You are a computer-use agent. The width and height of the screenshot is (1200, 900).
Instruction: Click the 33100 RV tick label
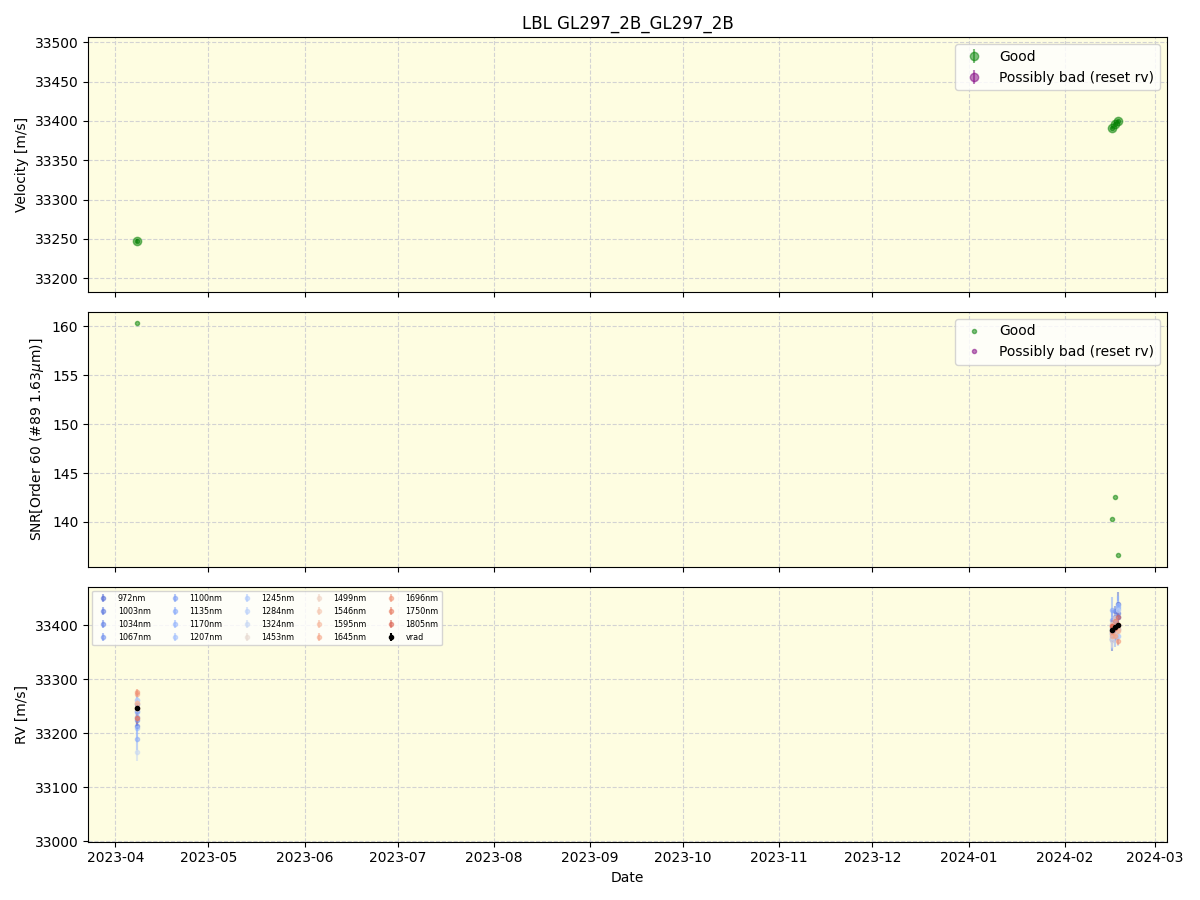coord(58,788)
